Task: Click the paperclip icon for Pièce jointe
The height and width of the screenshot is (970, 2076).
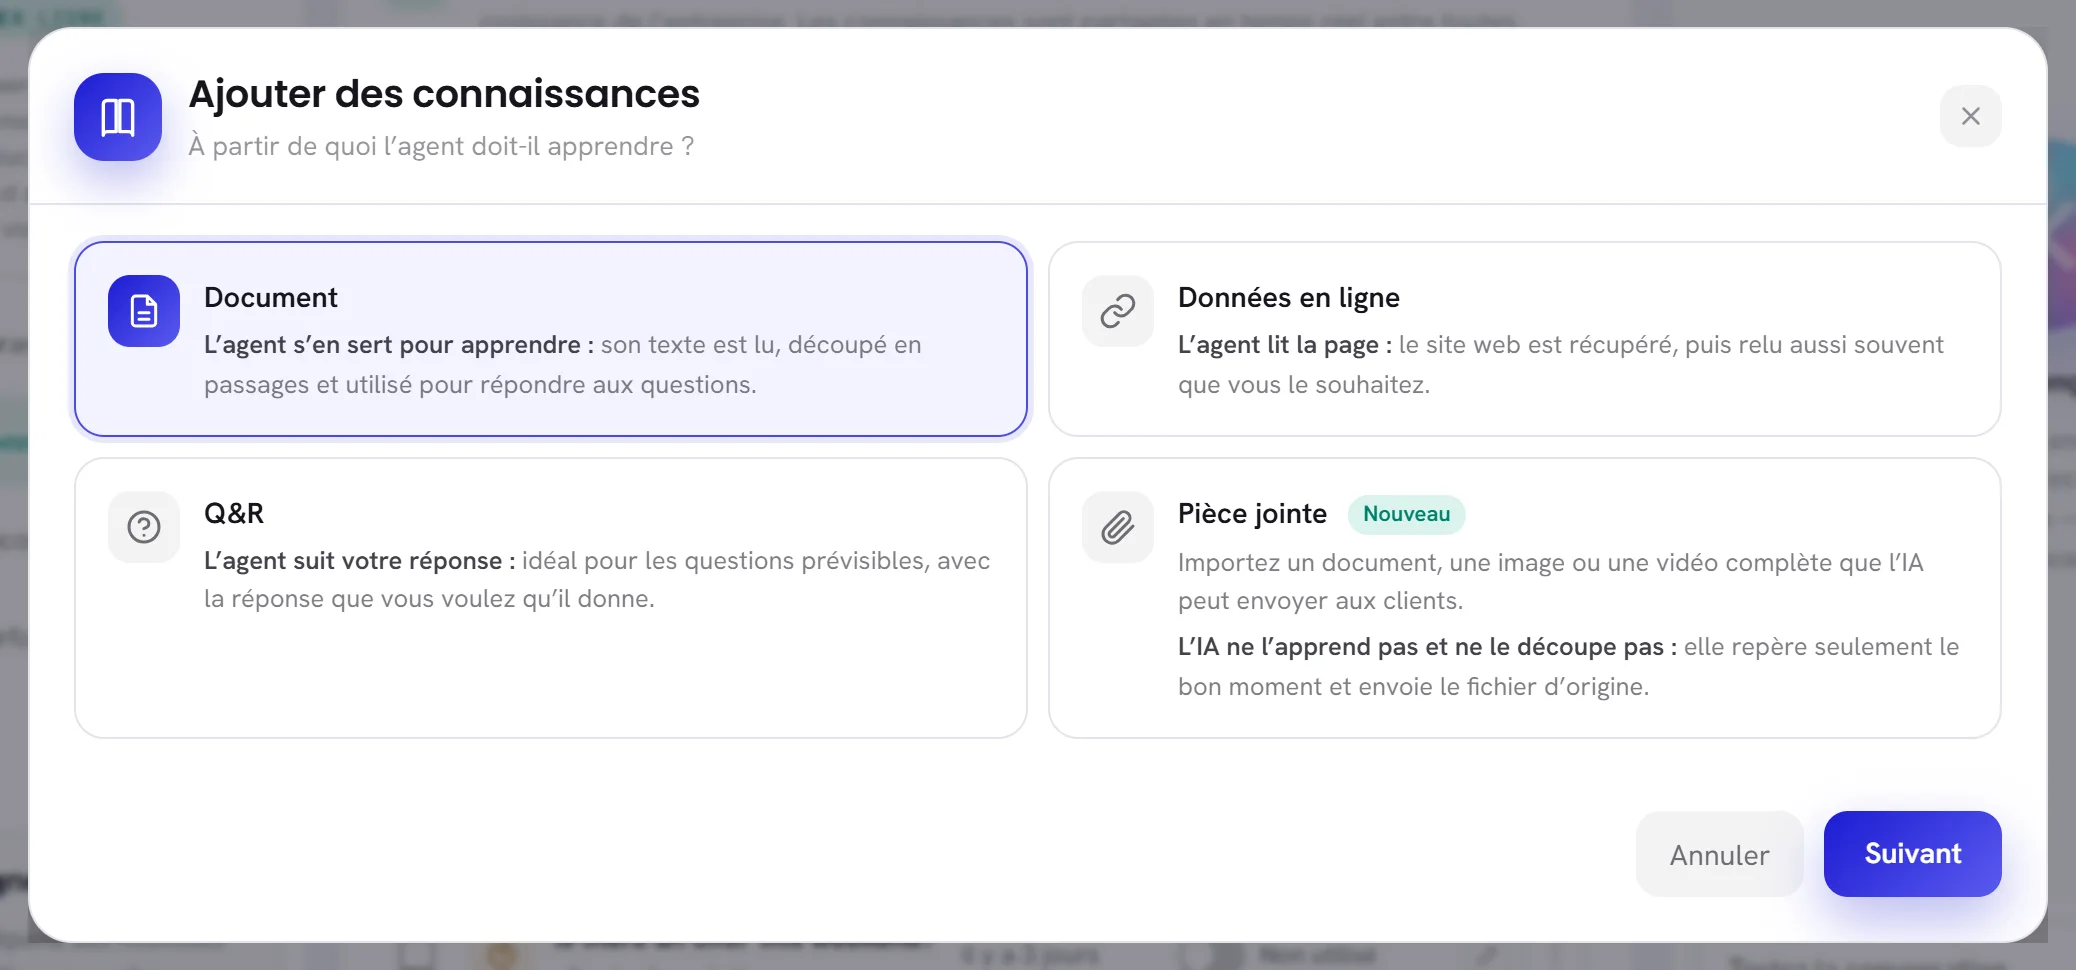Action: pyautogui.click(x=1118, y=527)
